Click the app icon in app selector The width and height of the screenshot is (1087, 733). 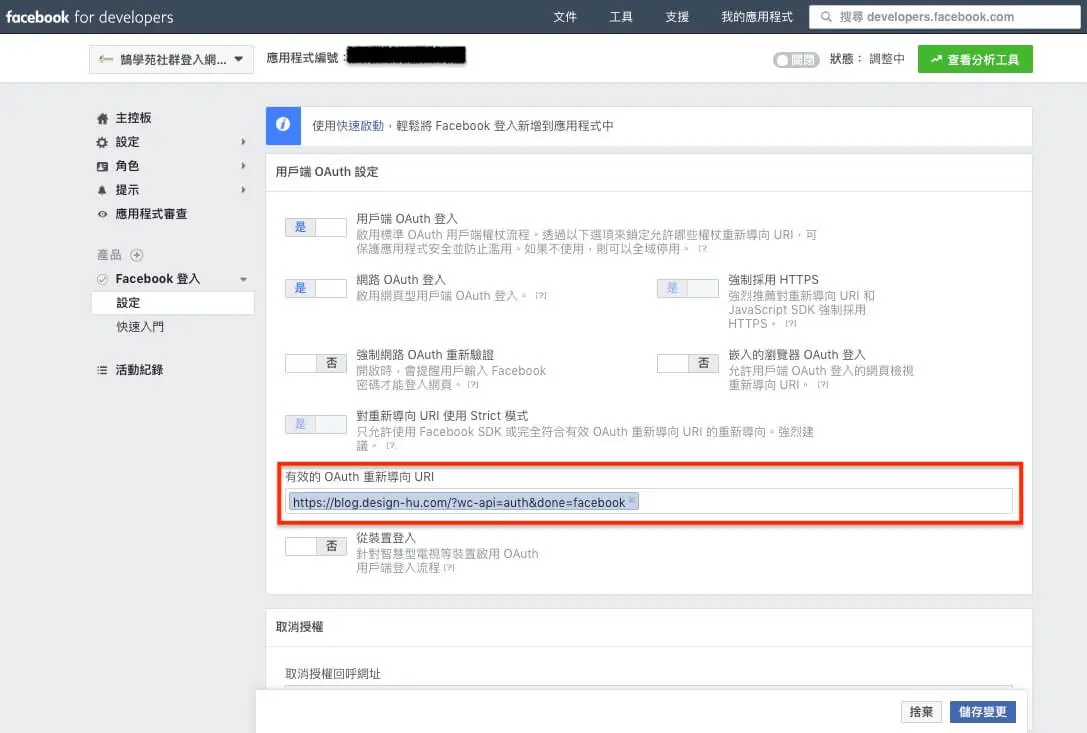[105, 60]
